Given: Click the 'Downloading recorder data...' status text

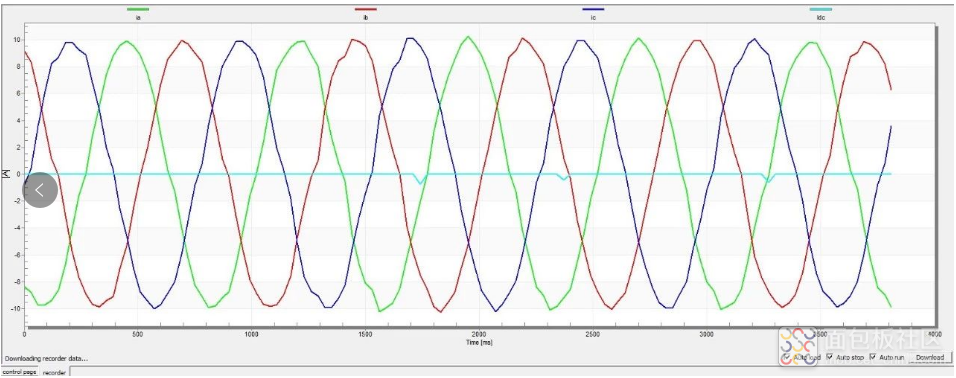Looking at the screenshot, I should tap(46, 358).
